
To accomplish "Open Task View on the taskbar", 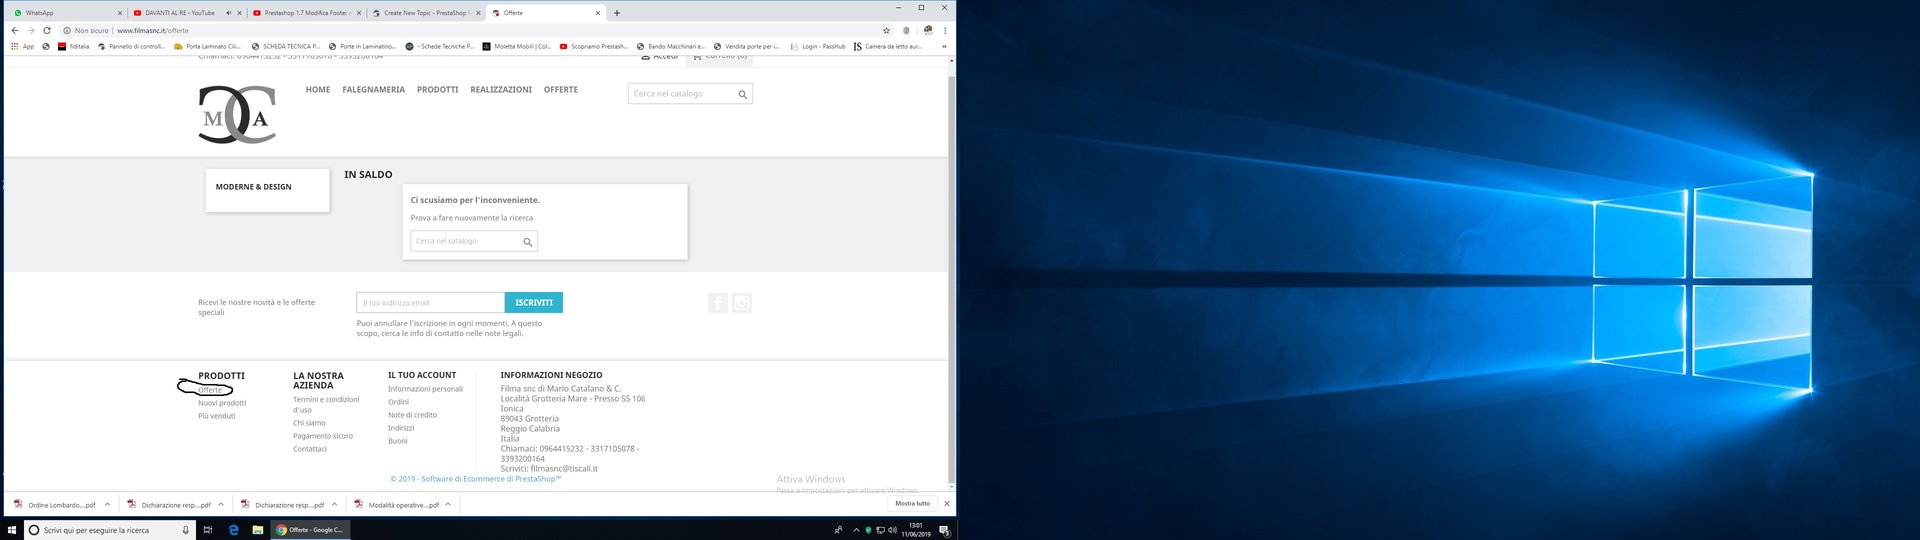I will pos(207,530).
